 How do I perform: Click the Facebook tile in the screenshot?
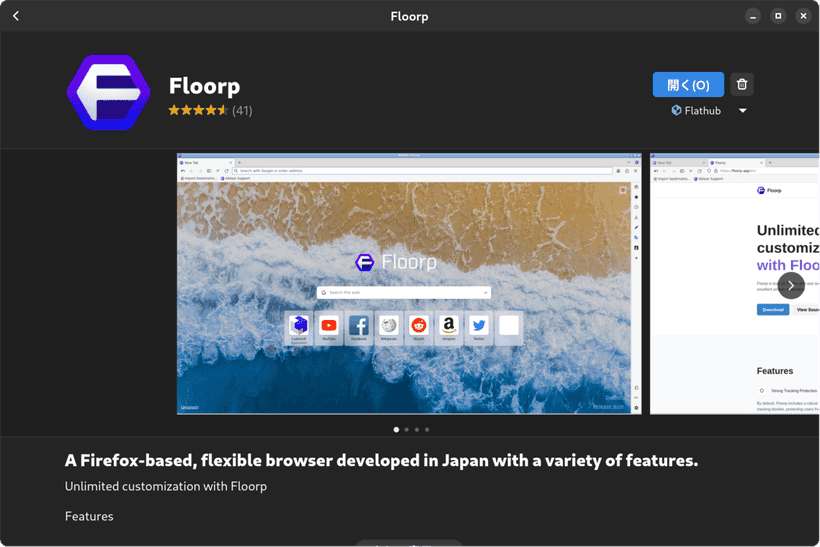click(x=359, y=326)
